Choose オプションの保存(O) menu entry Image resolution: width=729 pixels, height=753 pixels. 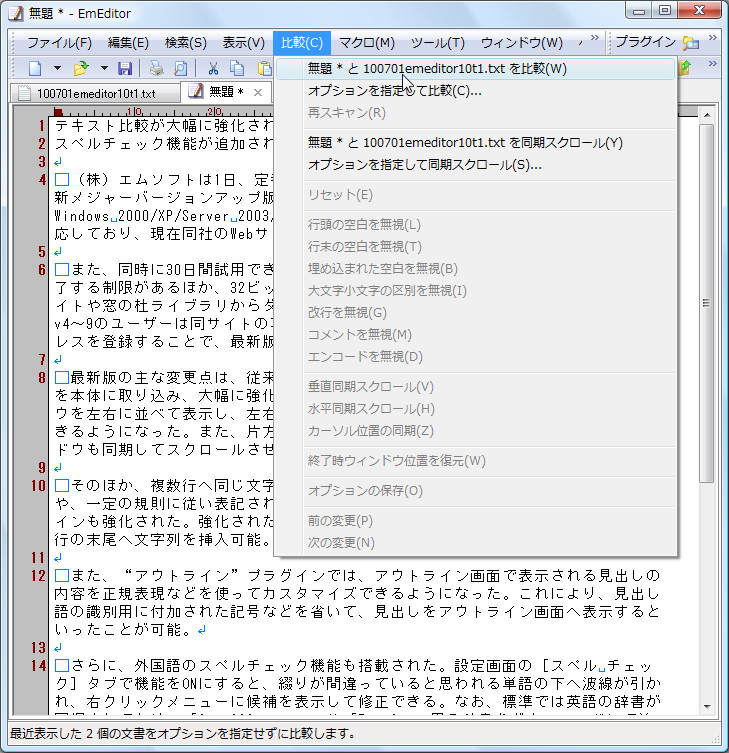[476, 491]
